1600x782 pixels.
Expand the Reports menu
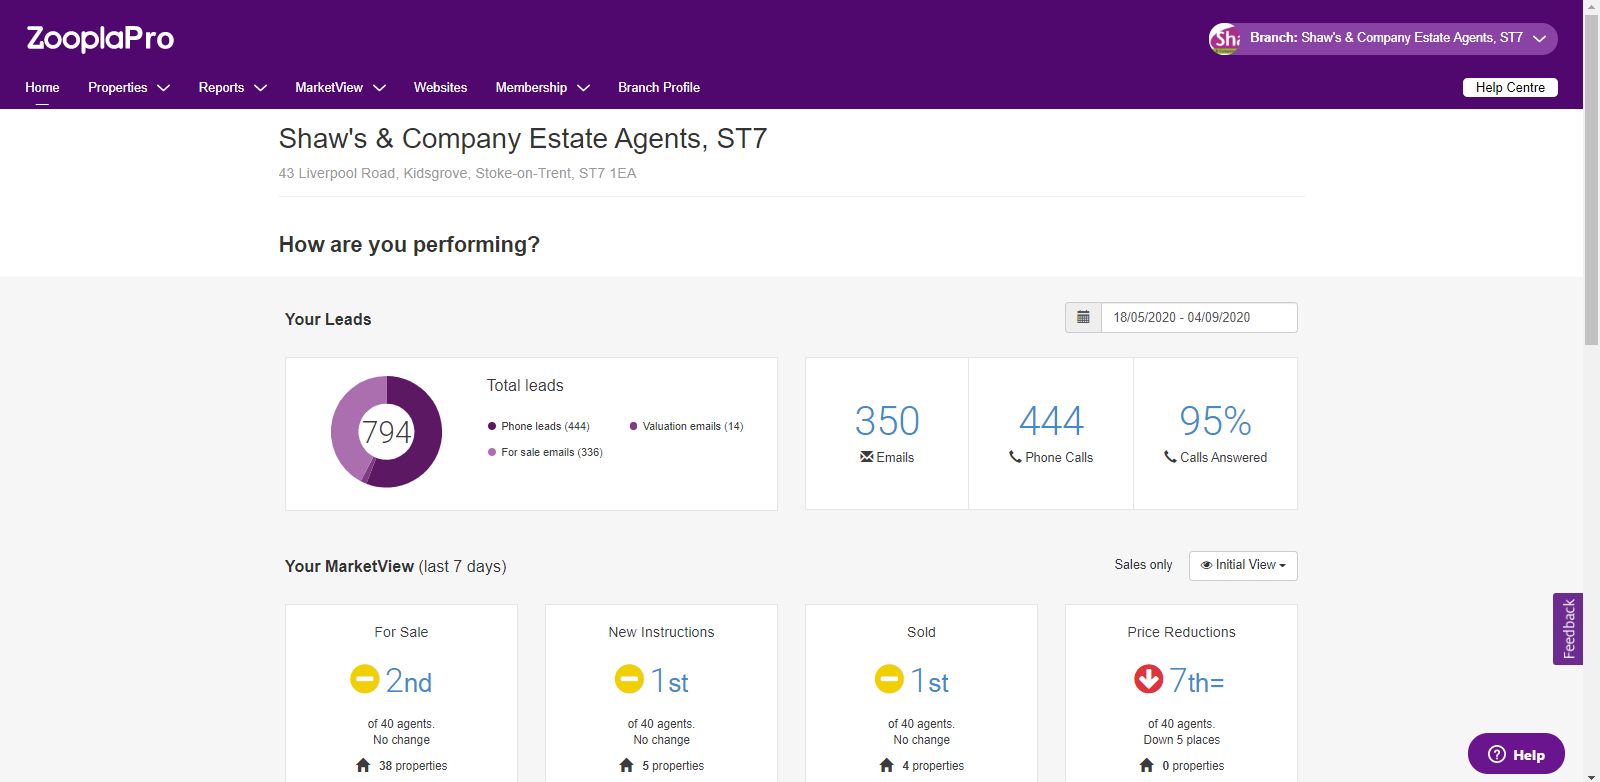233,88
